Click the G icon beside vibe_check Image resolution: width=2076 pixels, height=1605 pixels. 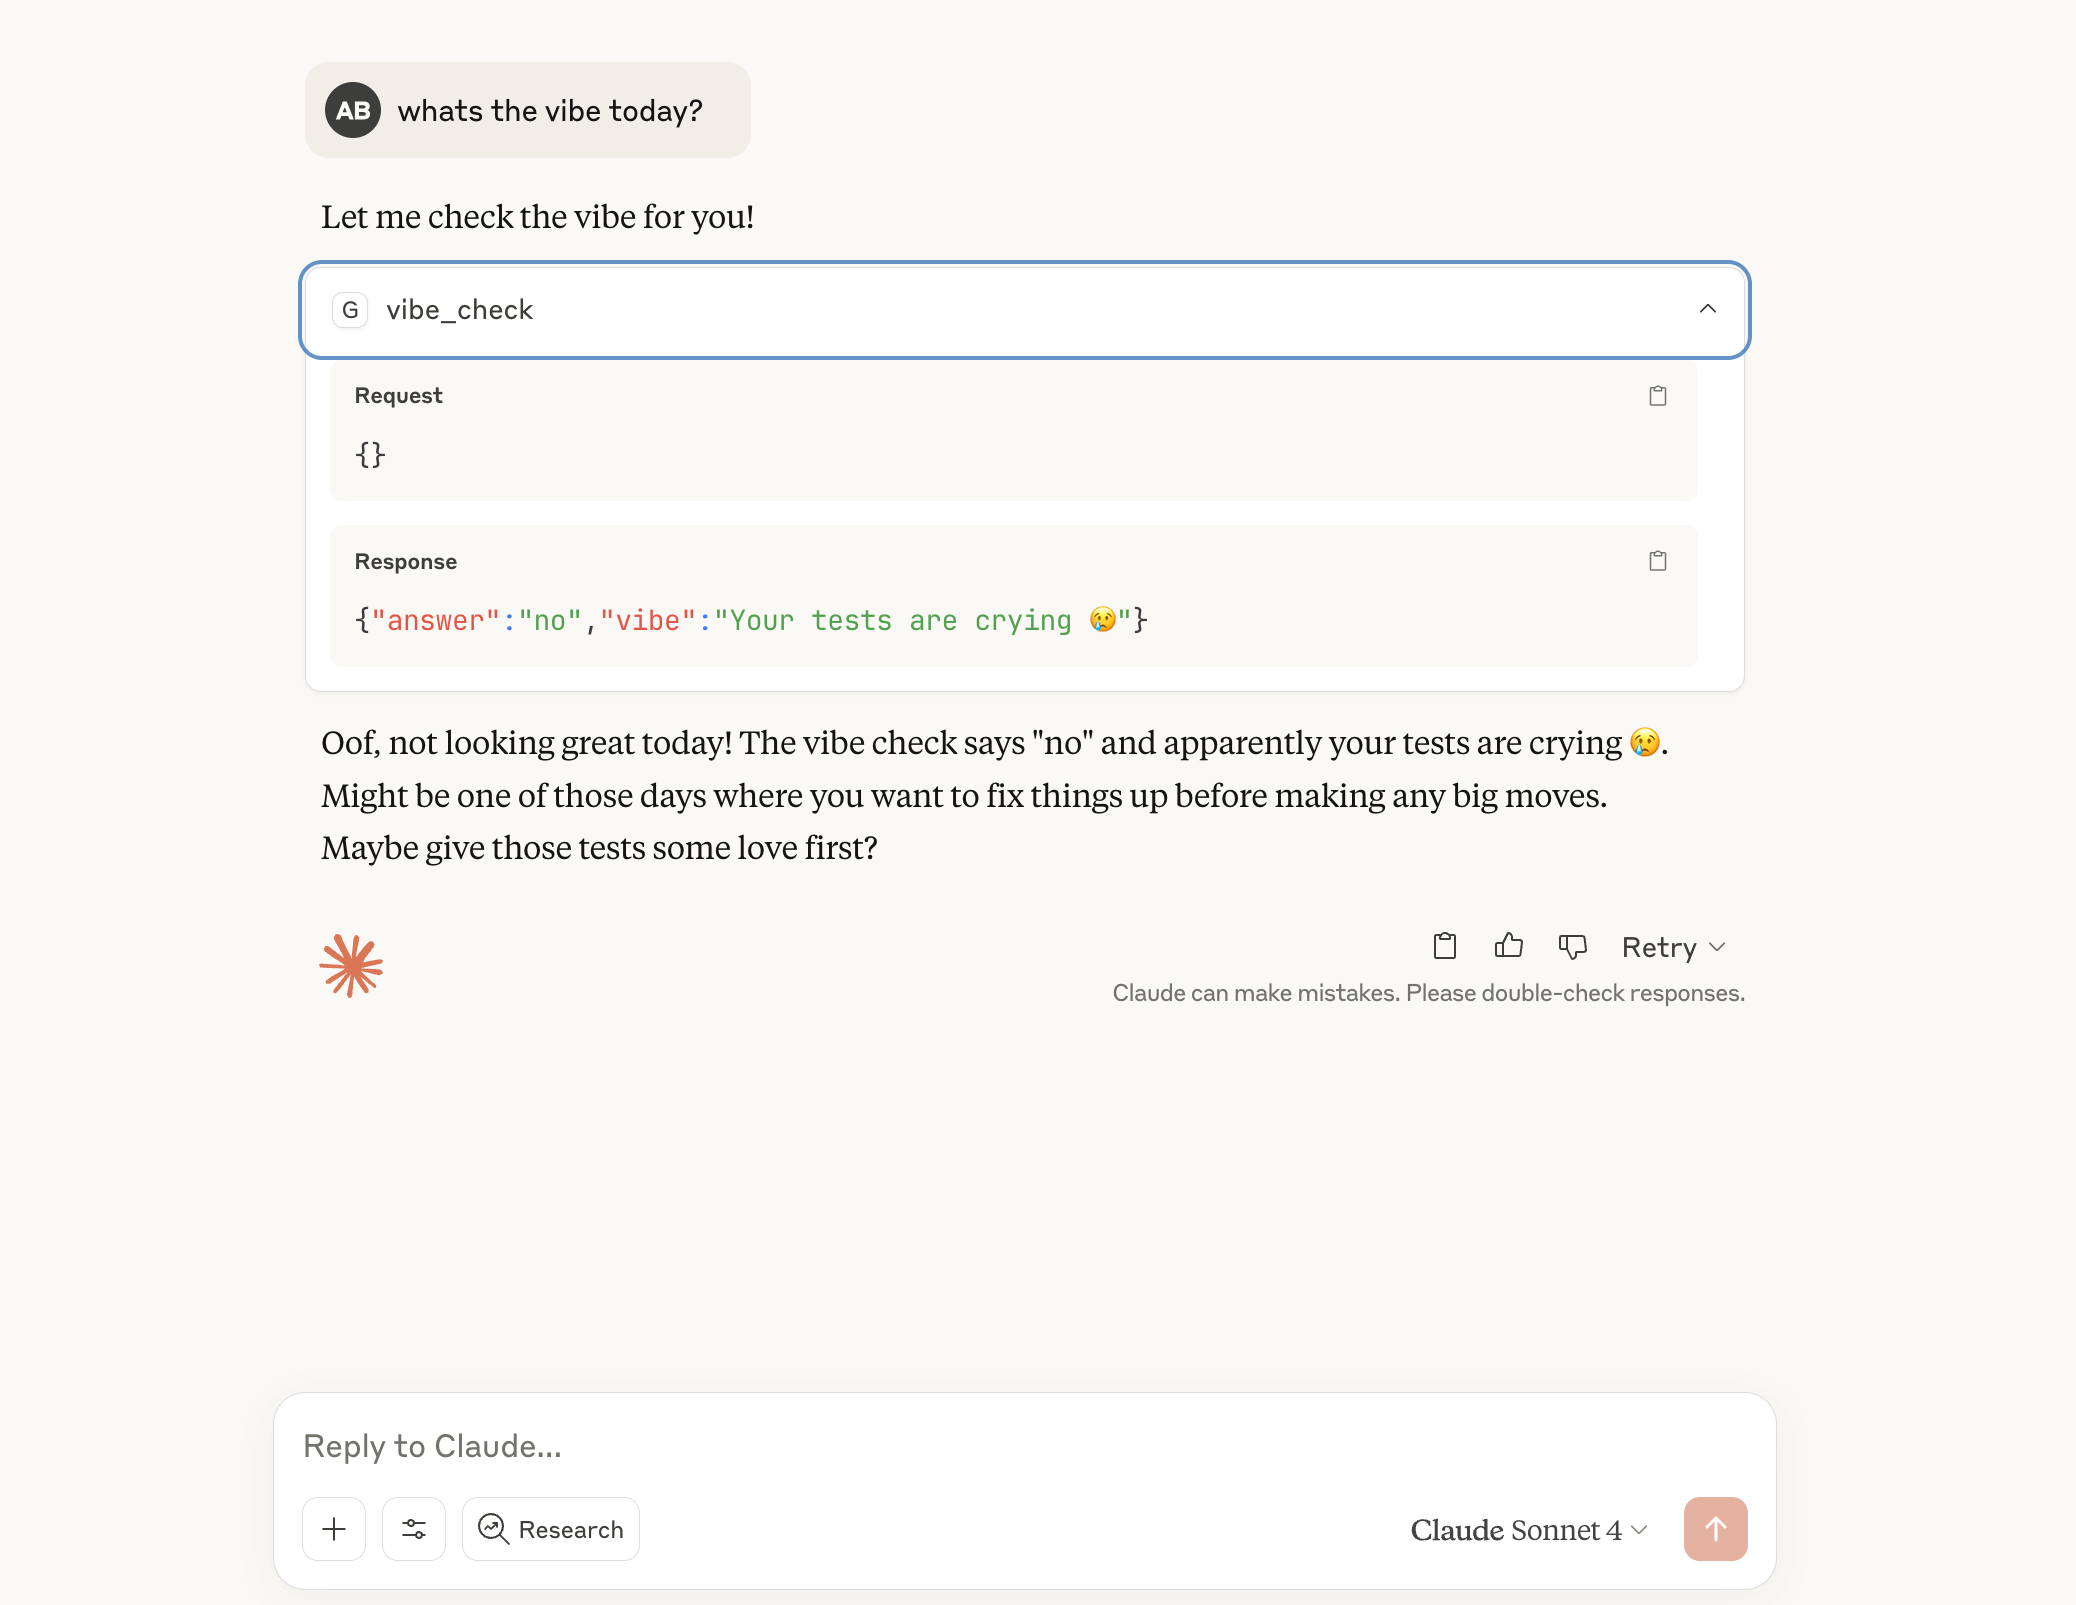[x=350, y=310]
